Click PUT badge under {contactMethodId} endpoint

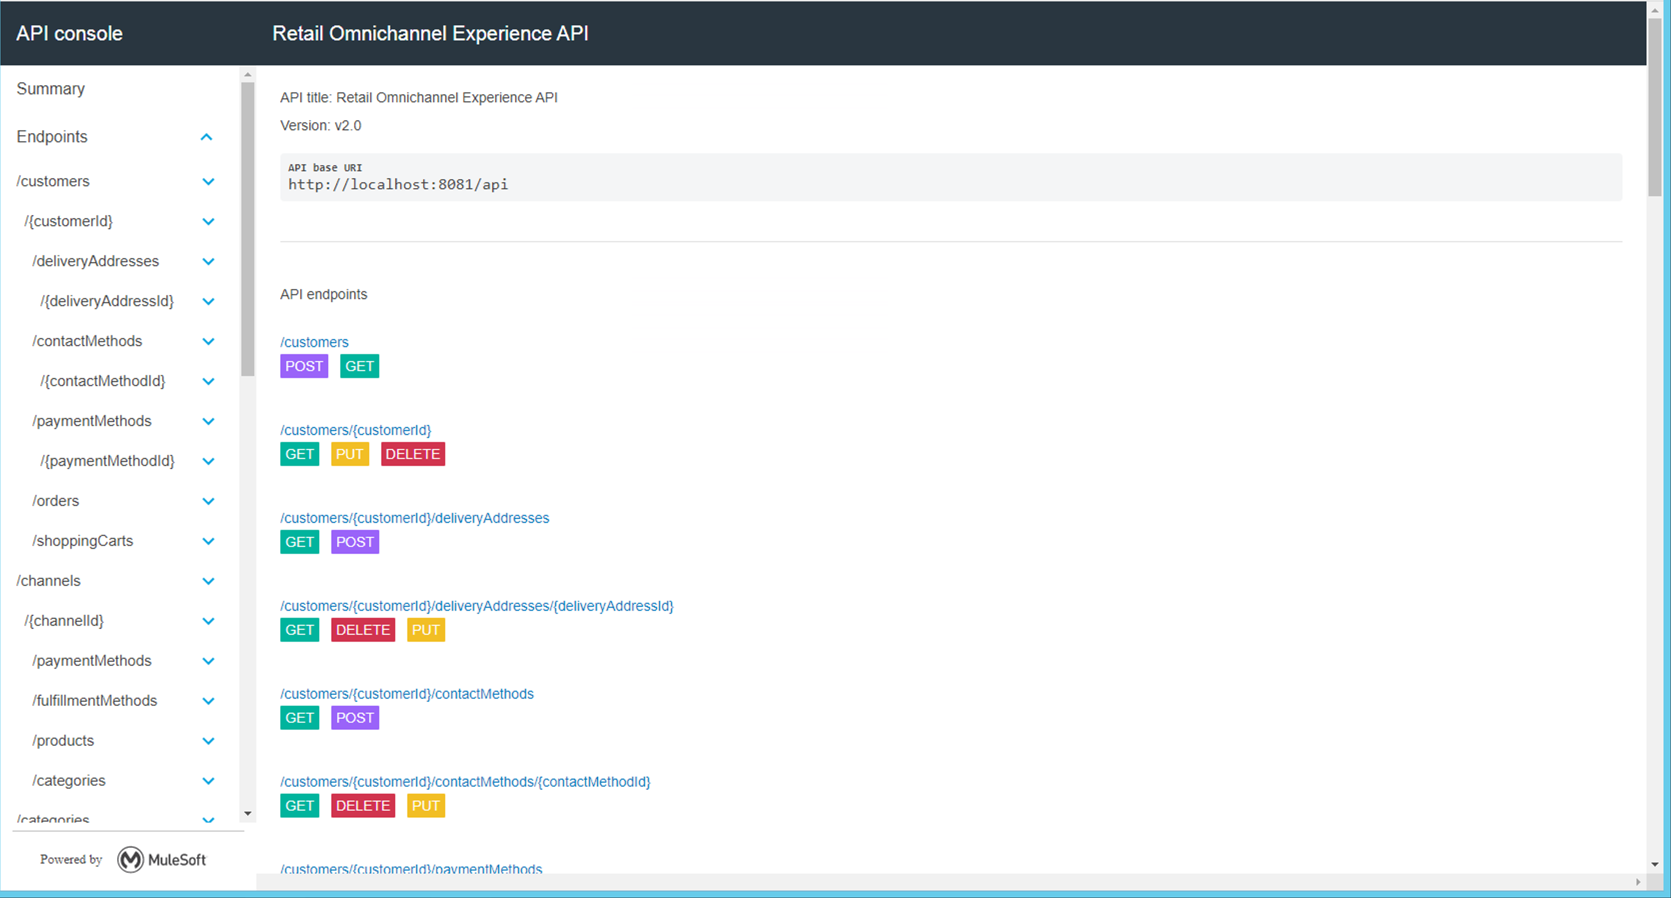[426, 806]
